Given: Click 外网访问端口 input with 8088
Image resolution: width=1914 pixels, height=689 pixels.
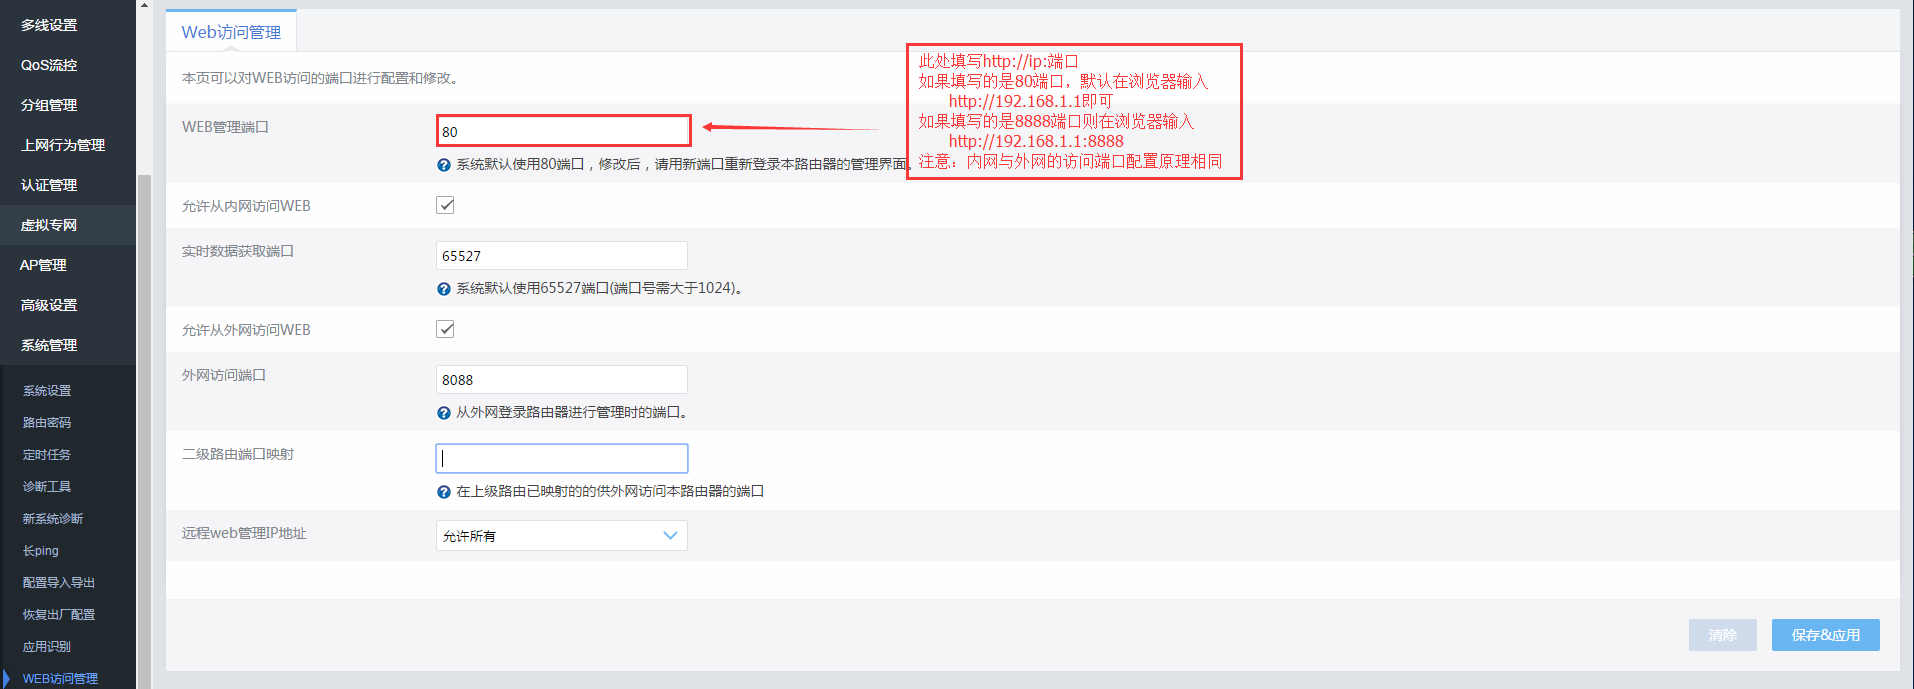Looking at the screenshot, I should pyautogui.click(x=561, y=380).
